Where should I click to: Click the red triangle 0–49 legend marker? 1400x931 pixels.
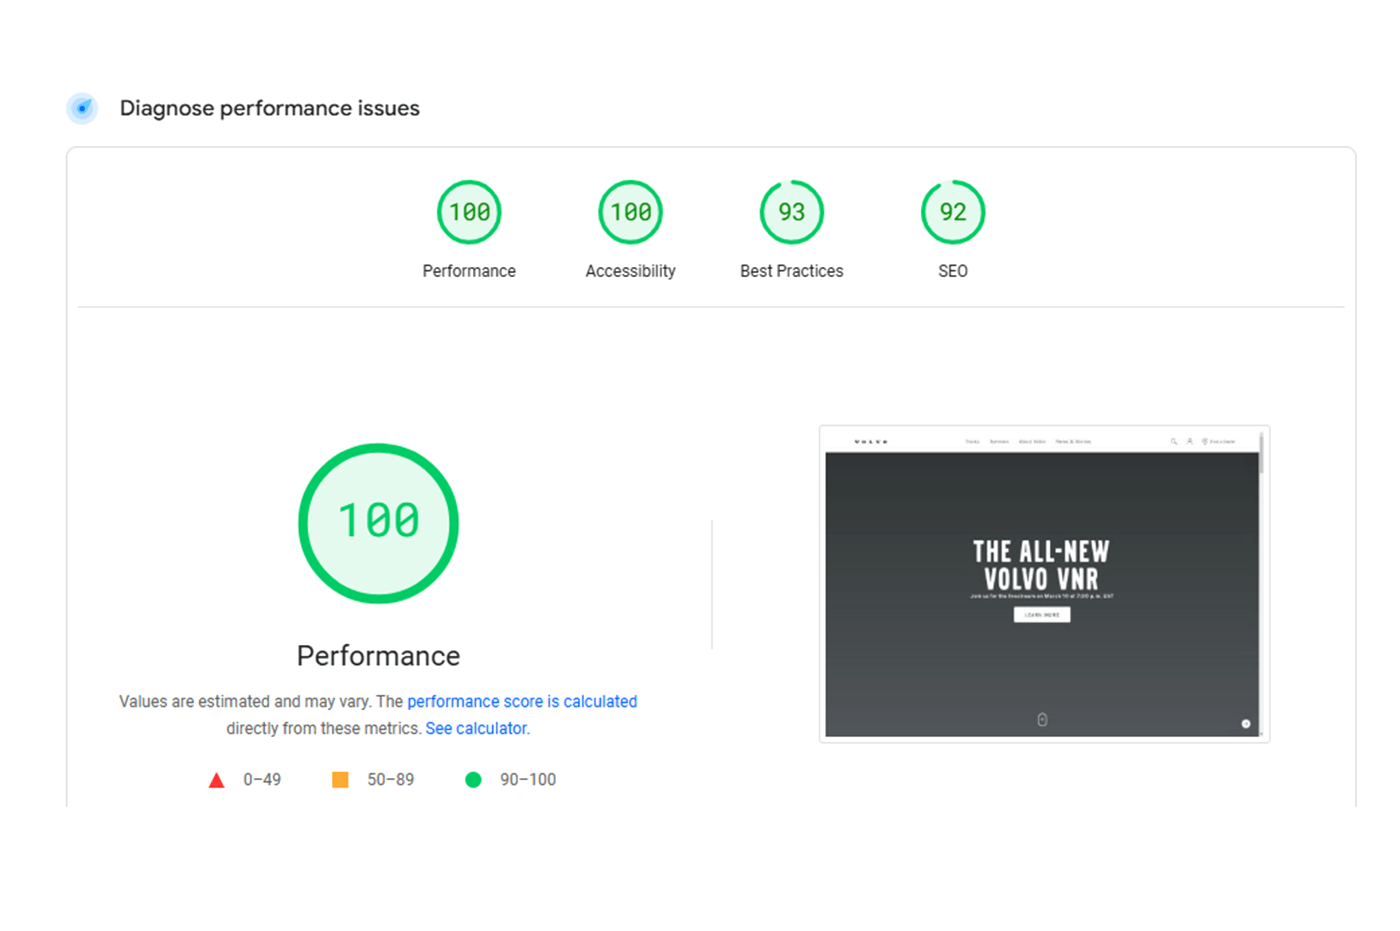click(x=216, y=779)
